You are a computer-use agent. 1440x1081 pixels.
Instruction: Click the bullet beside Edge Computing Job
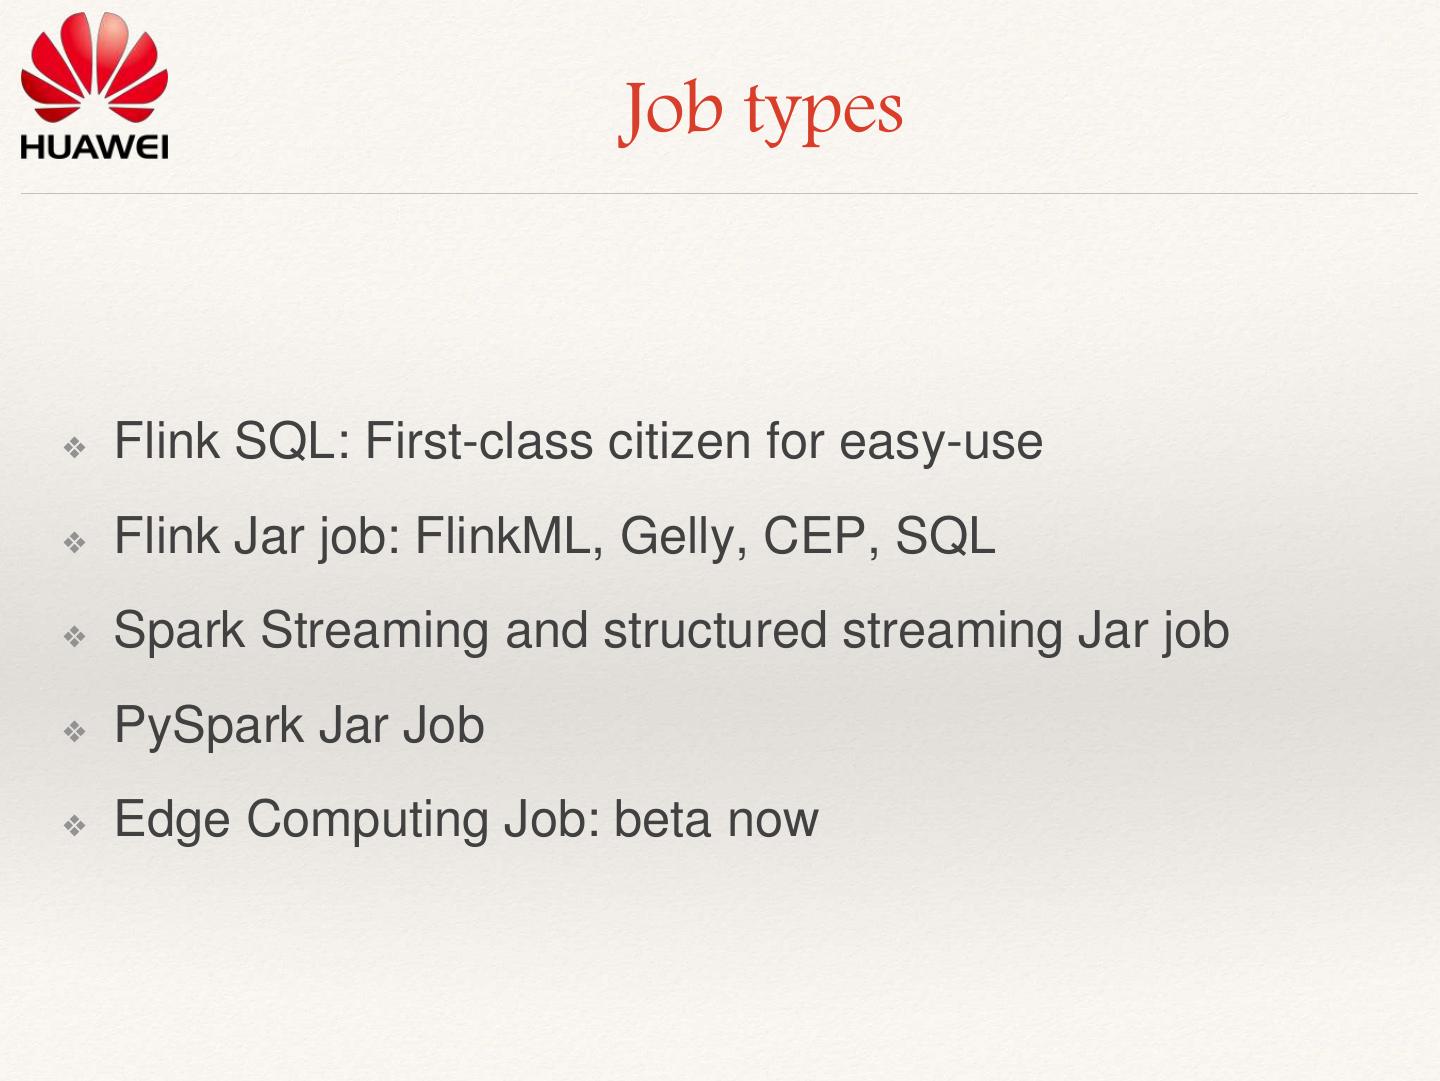click(x=75, y=825)
